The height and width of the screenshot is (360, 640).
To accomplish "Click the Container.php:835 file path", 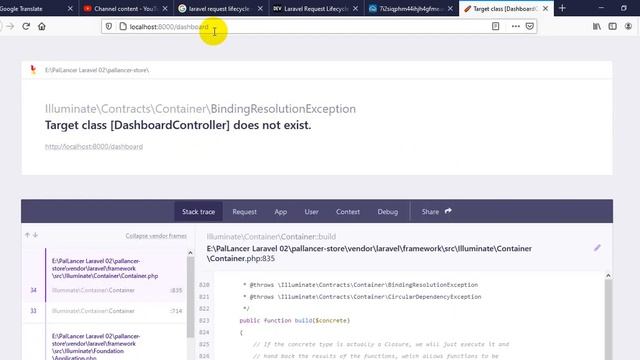I will [369, 253].
